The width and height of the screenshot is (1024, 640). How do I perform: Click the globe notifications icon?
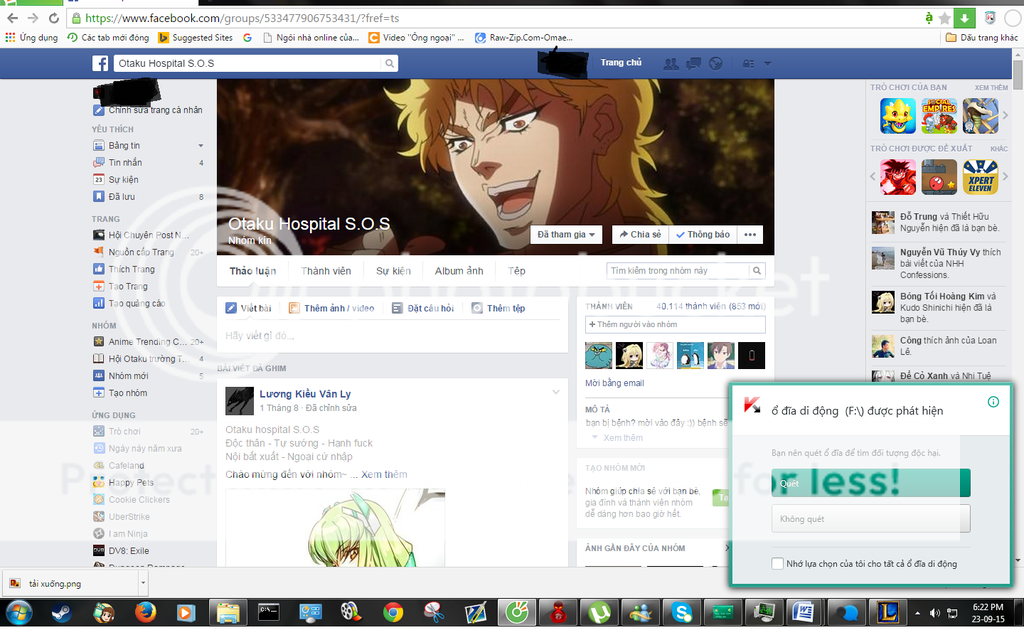(715, 63)
